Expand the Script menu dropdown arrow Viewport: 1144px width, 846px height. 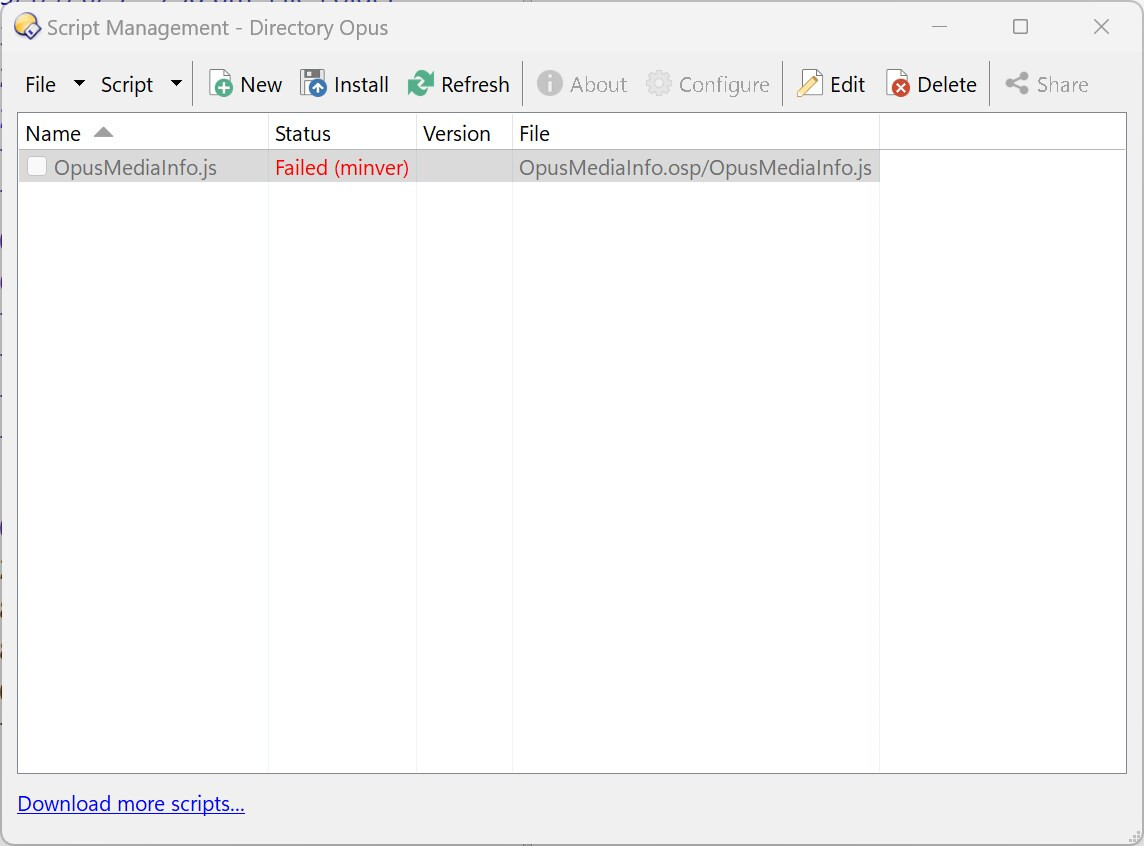tap(176, 84)
